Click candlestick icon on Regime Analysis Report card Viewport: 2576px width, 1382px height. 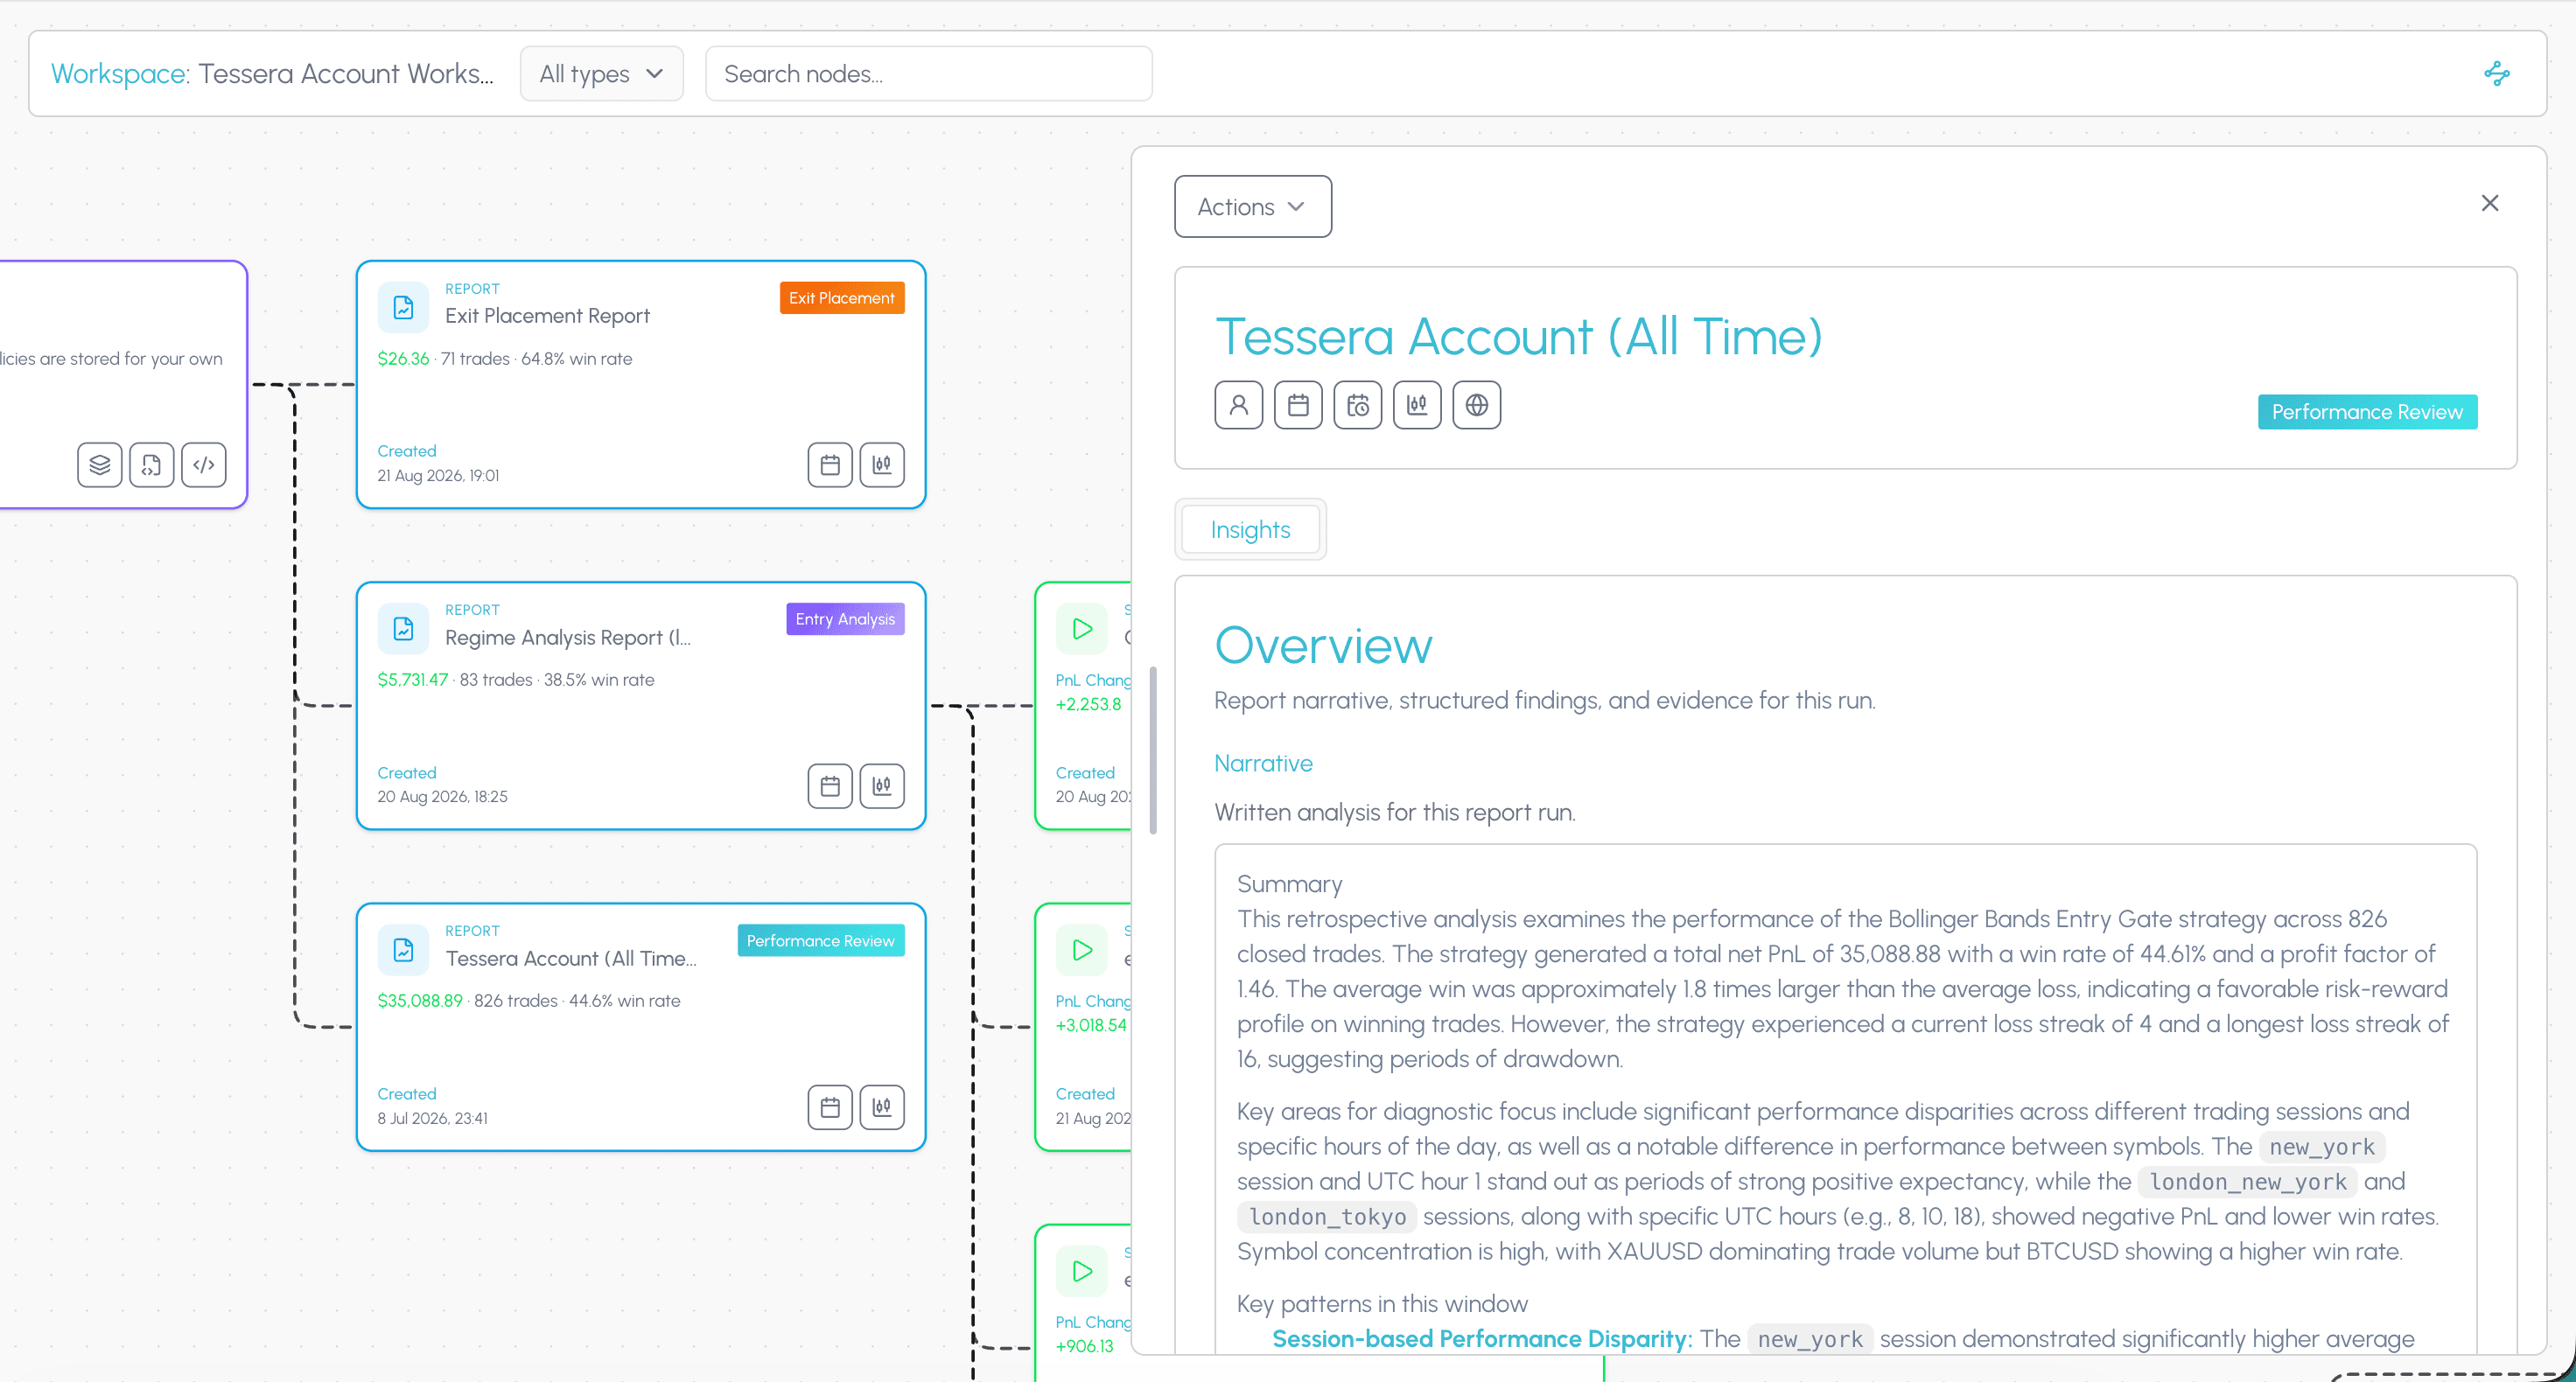pos(881,786)
